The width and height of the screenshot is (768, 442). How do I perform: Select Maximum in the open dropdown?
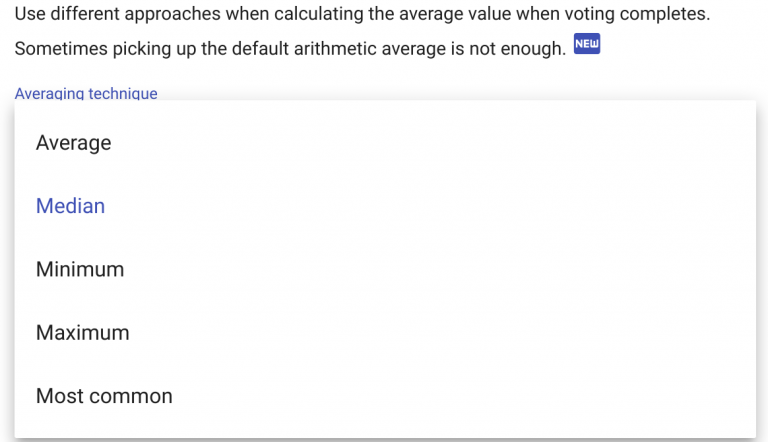[82, 333]
